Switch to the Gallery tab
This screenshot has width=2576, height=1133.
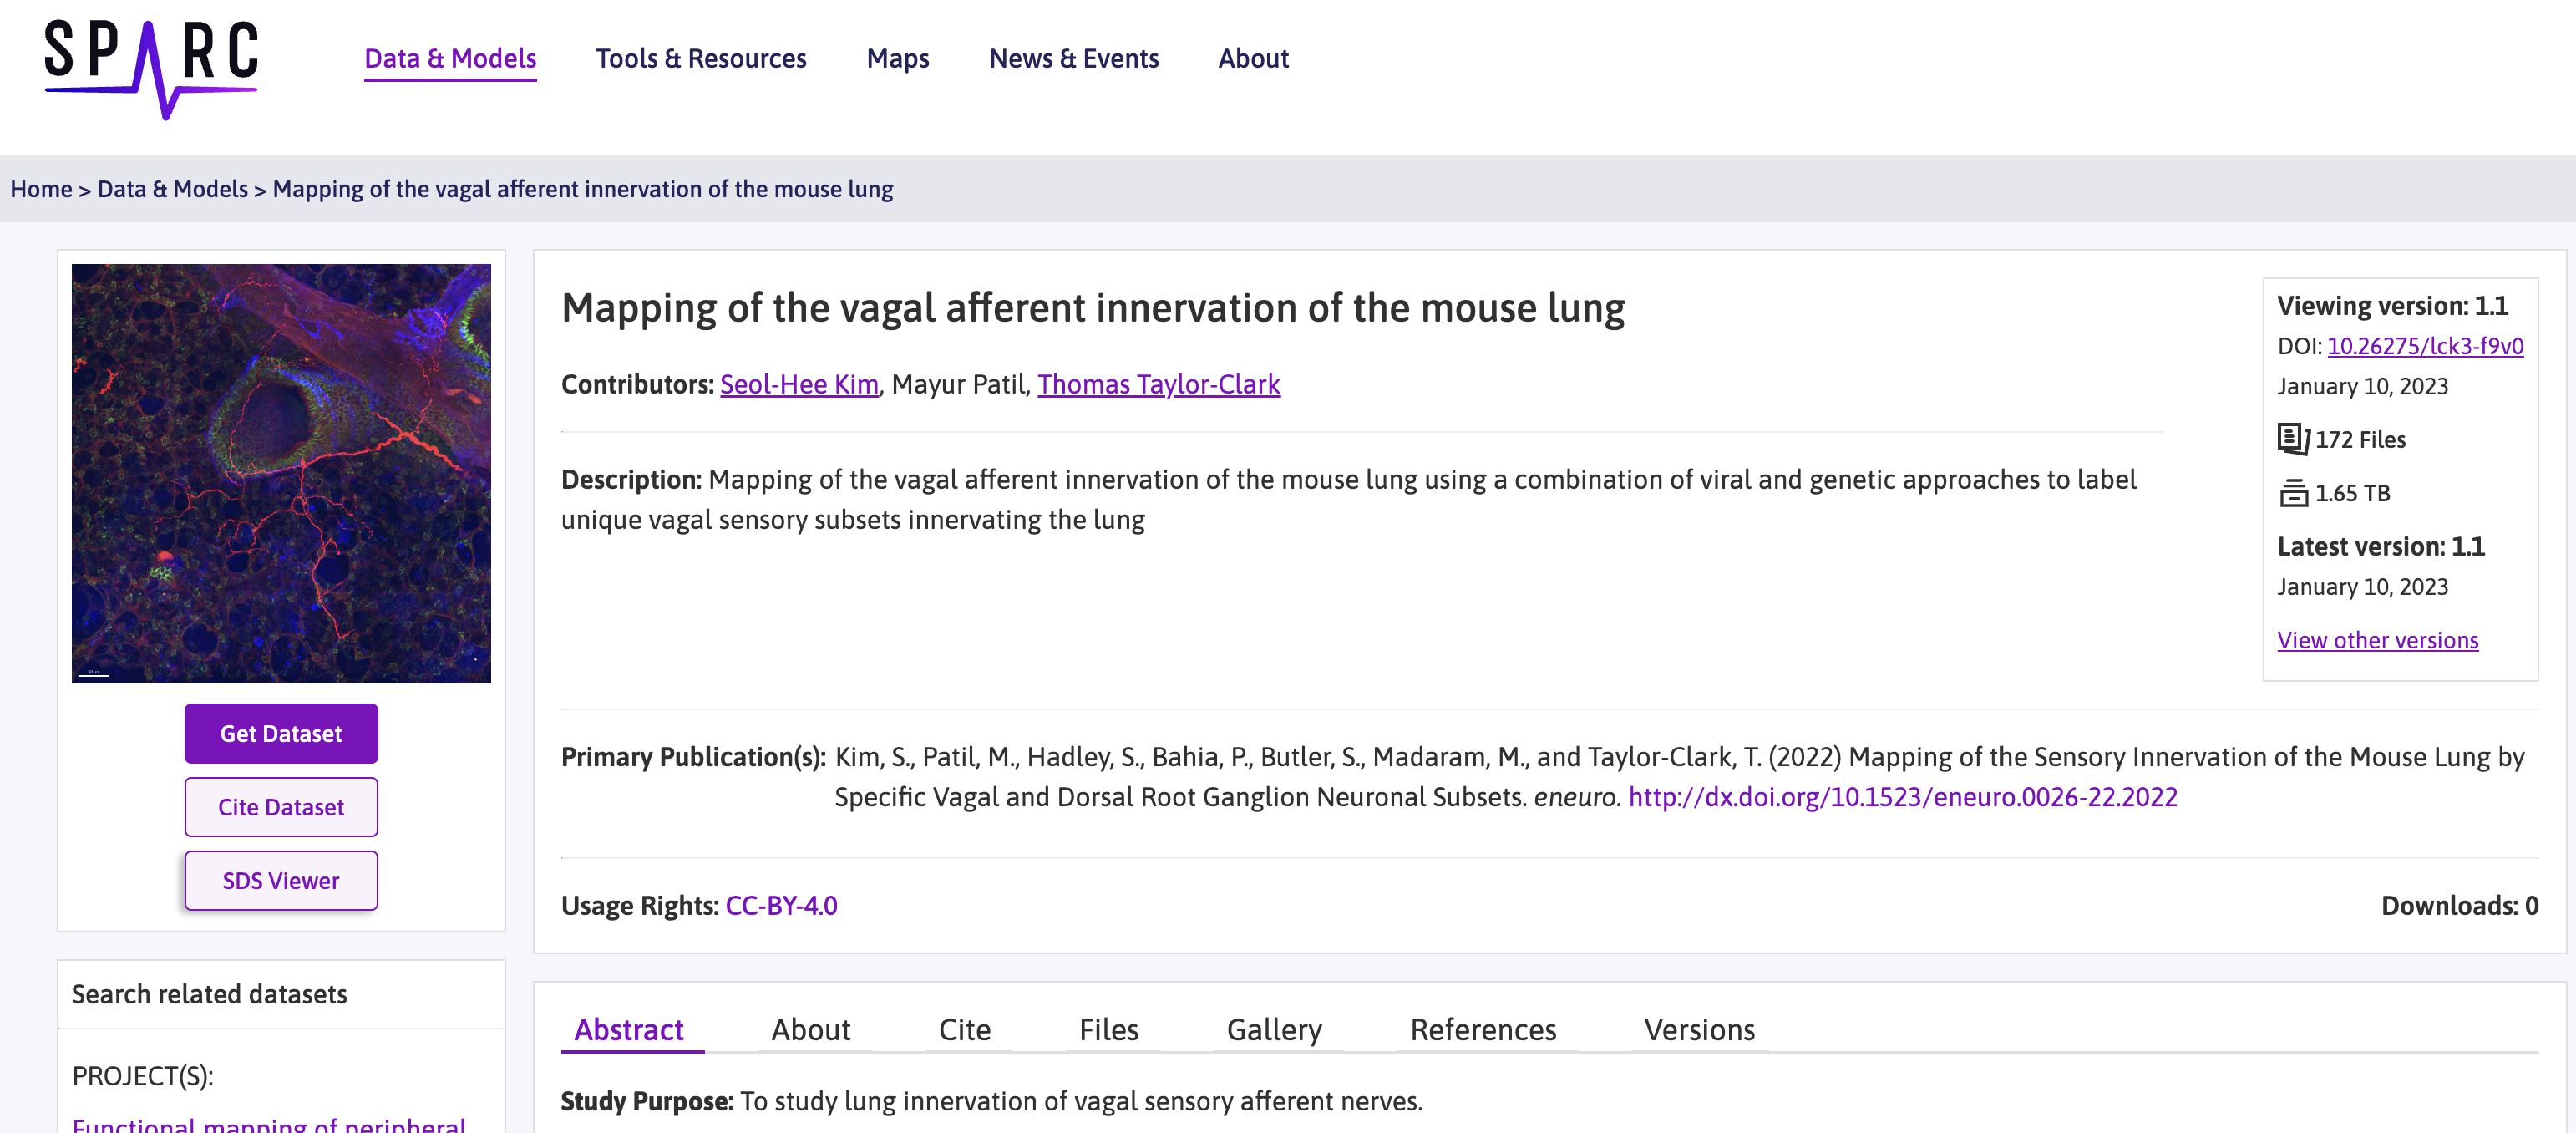pos(1273,1029)
